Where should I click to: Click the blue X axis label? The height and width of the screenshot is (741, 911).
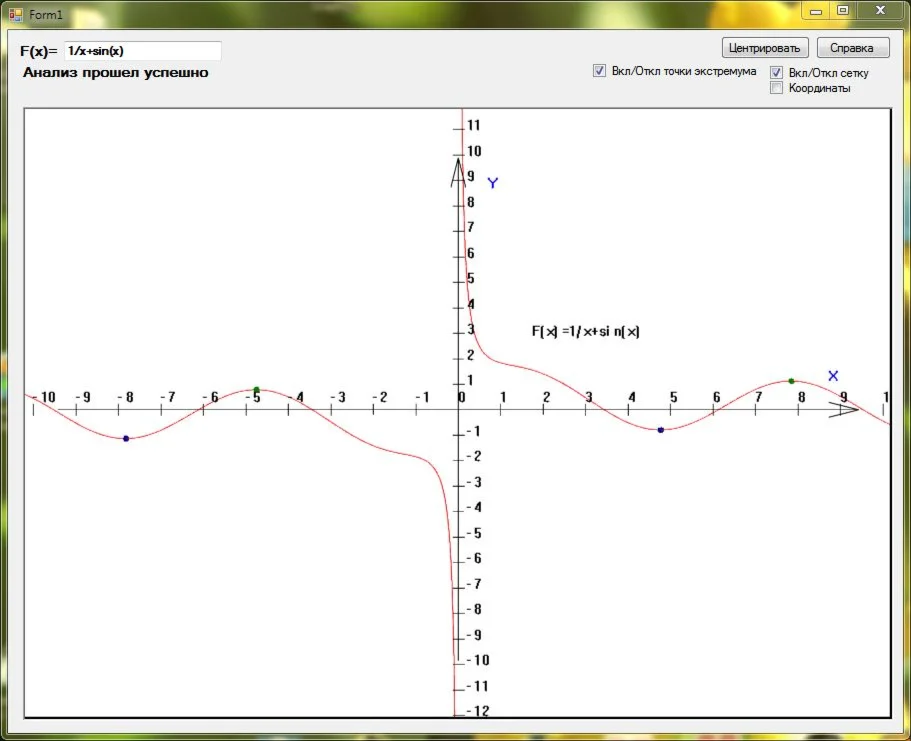(x=833, y=375)
